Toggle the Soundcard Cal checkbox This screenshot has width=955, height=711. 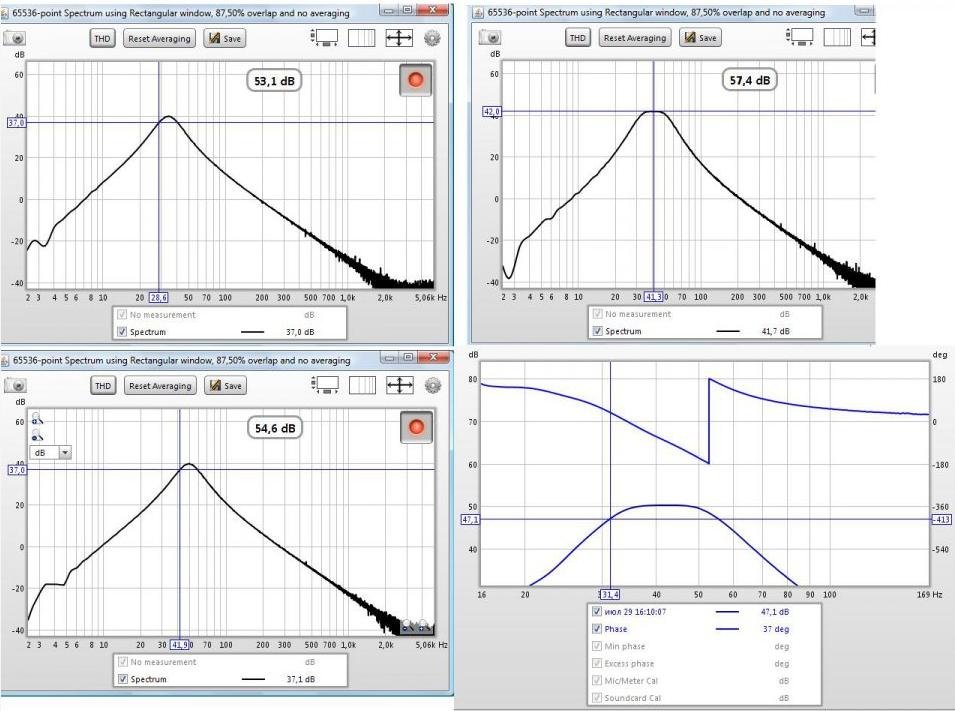(x=597, y=698)
